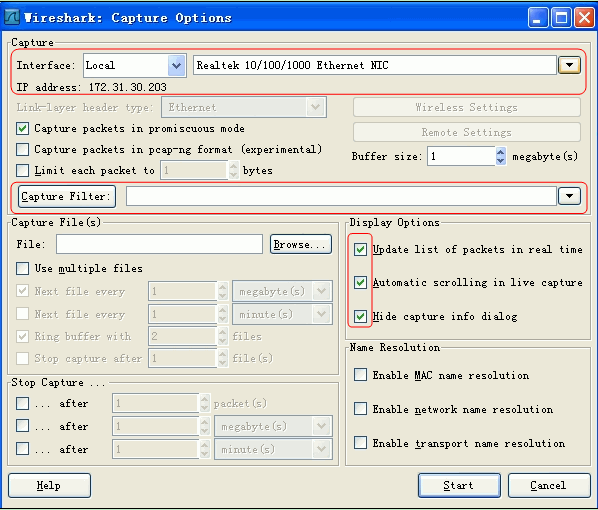
Task: Uncheck Update list of packets in real time
Action: coord(360,249)
